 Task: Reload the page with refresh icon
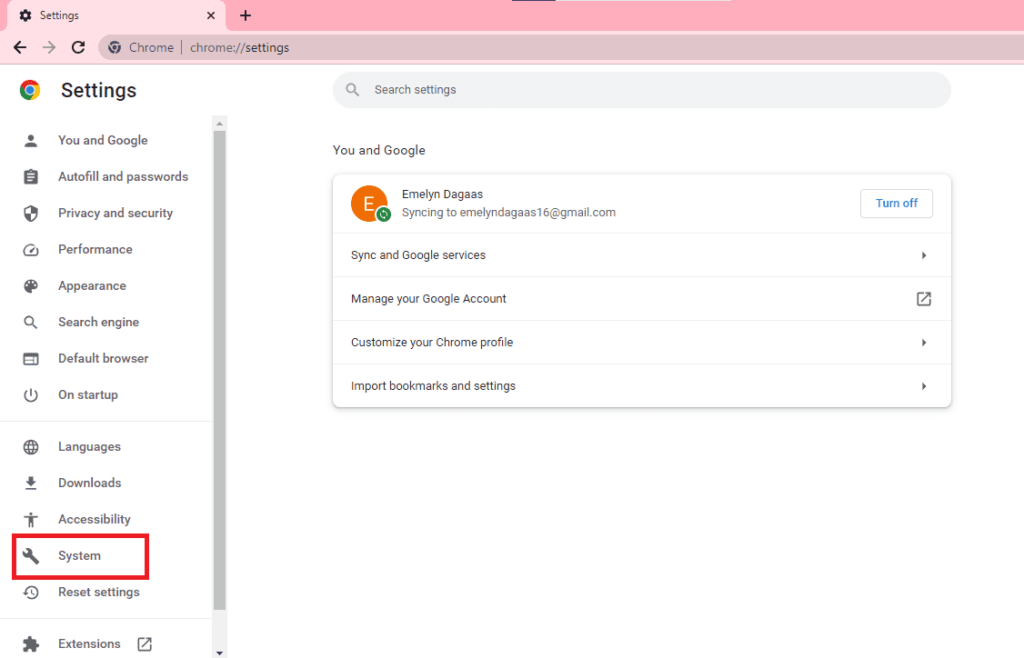point(78,47)
